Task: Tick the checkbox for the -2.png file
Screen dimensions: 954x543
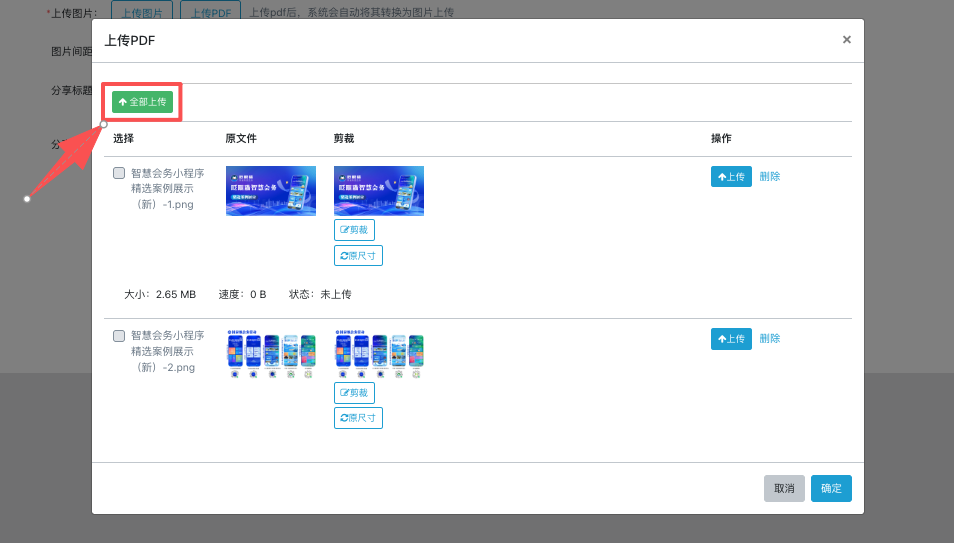Action: coord(119,336)
